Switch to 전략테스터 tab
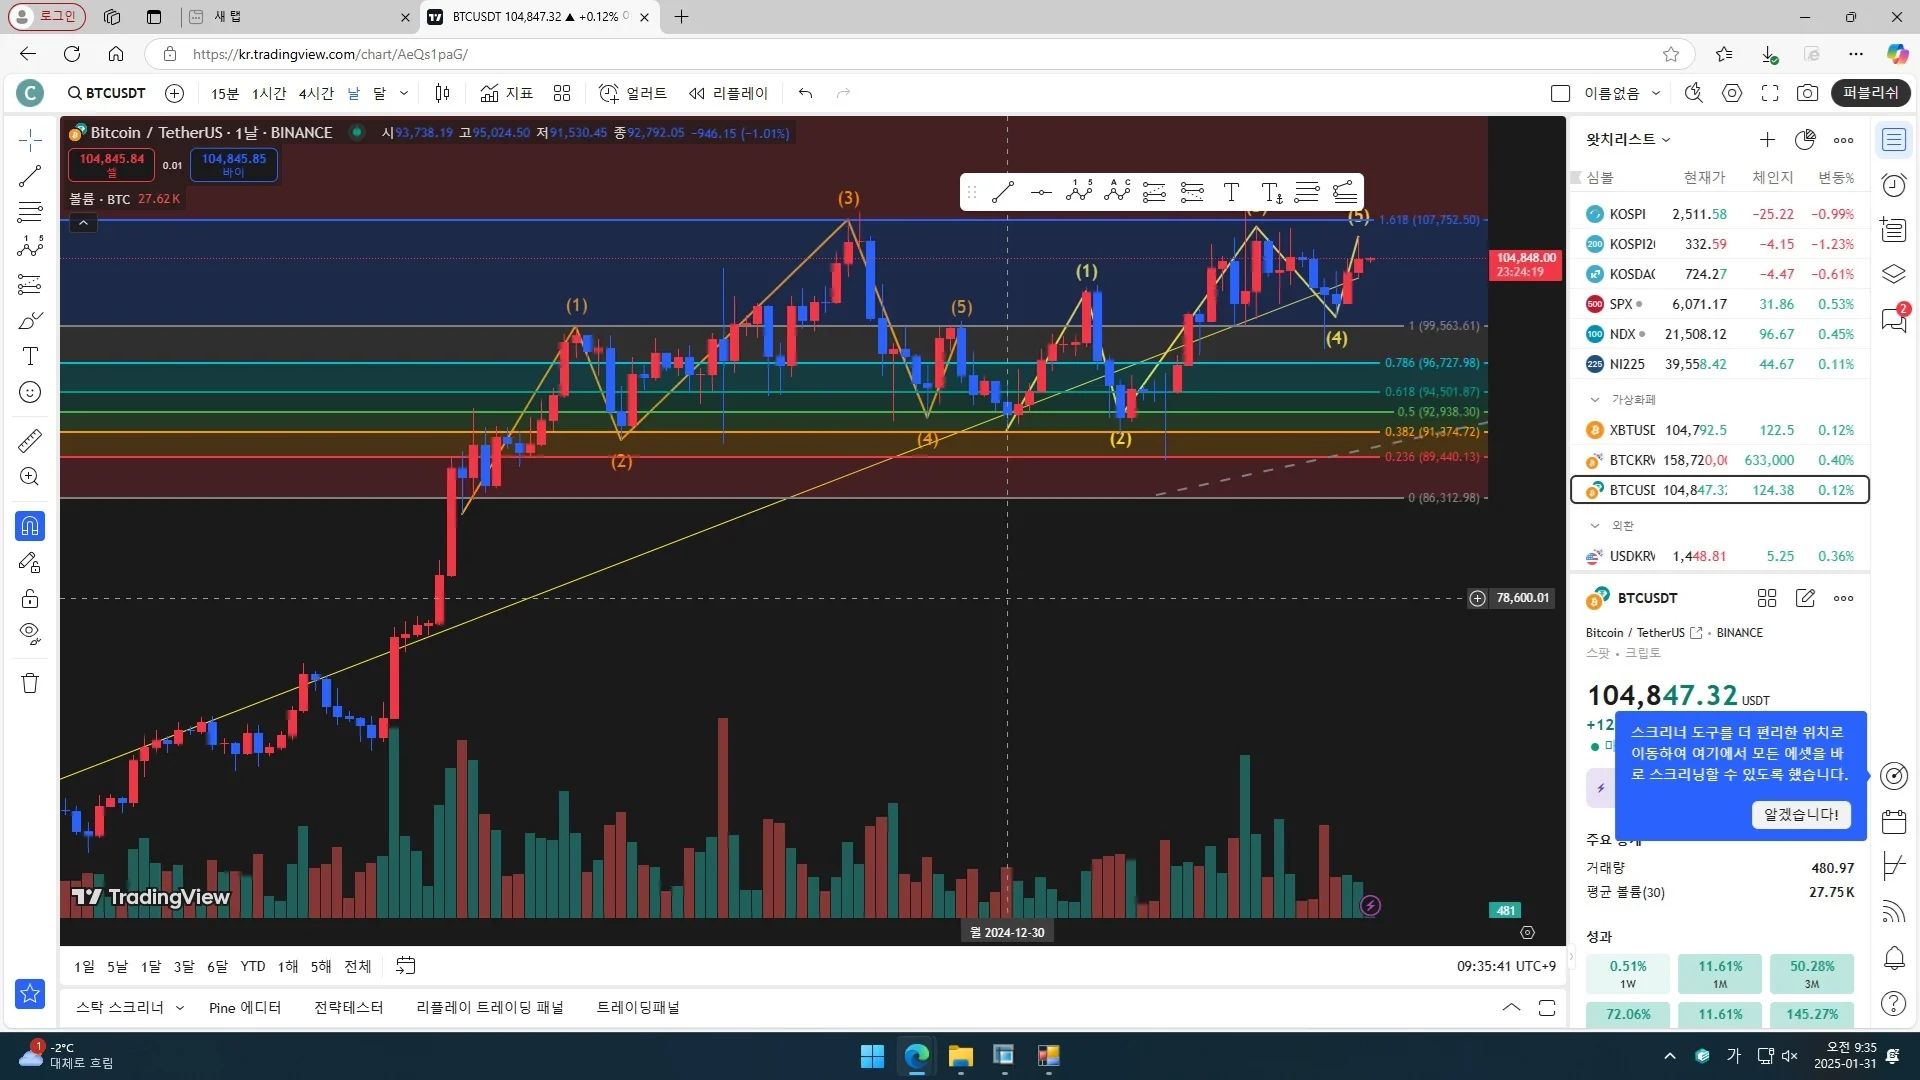This screenshot has width=1920, height=1080. (x=348, y=1007)
